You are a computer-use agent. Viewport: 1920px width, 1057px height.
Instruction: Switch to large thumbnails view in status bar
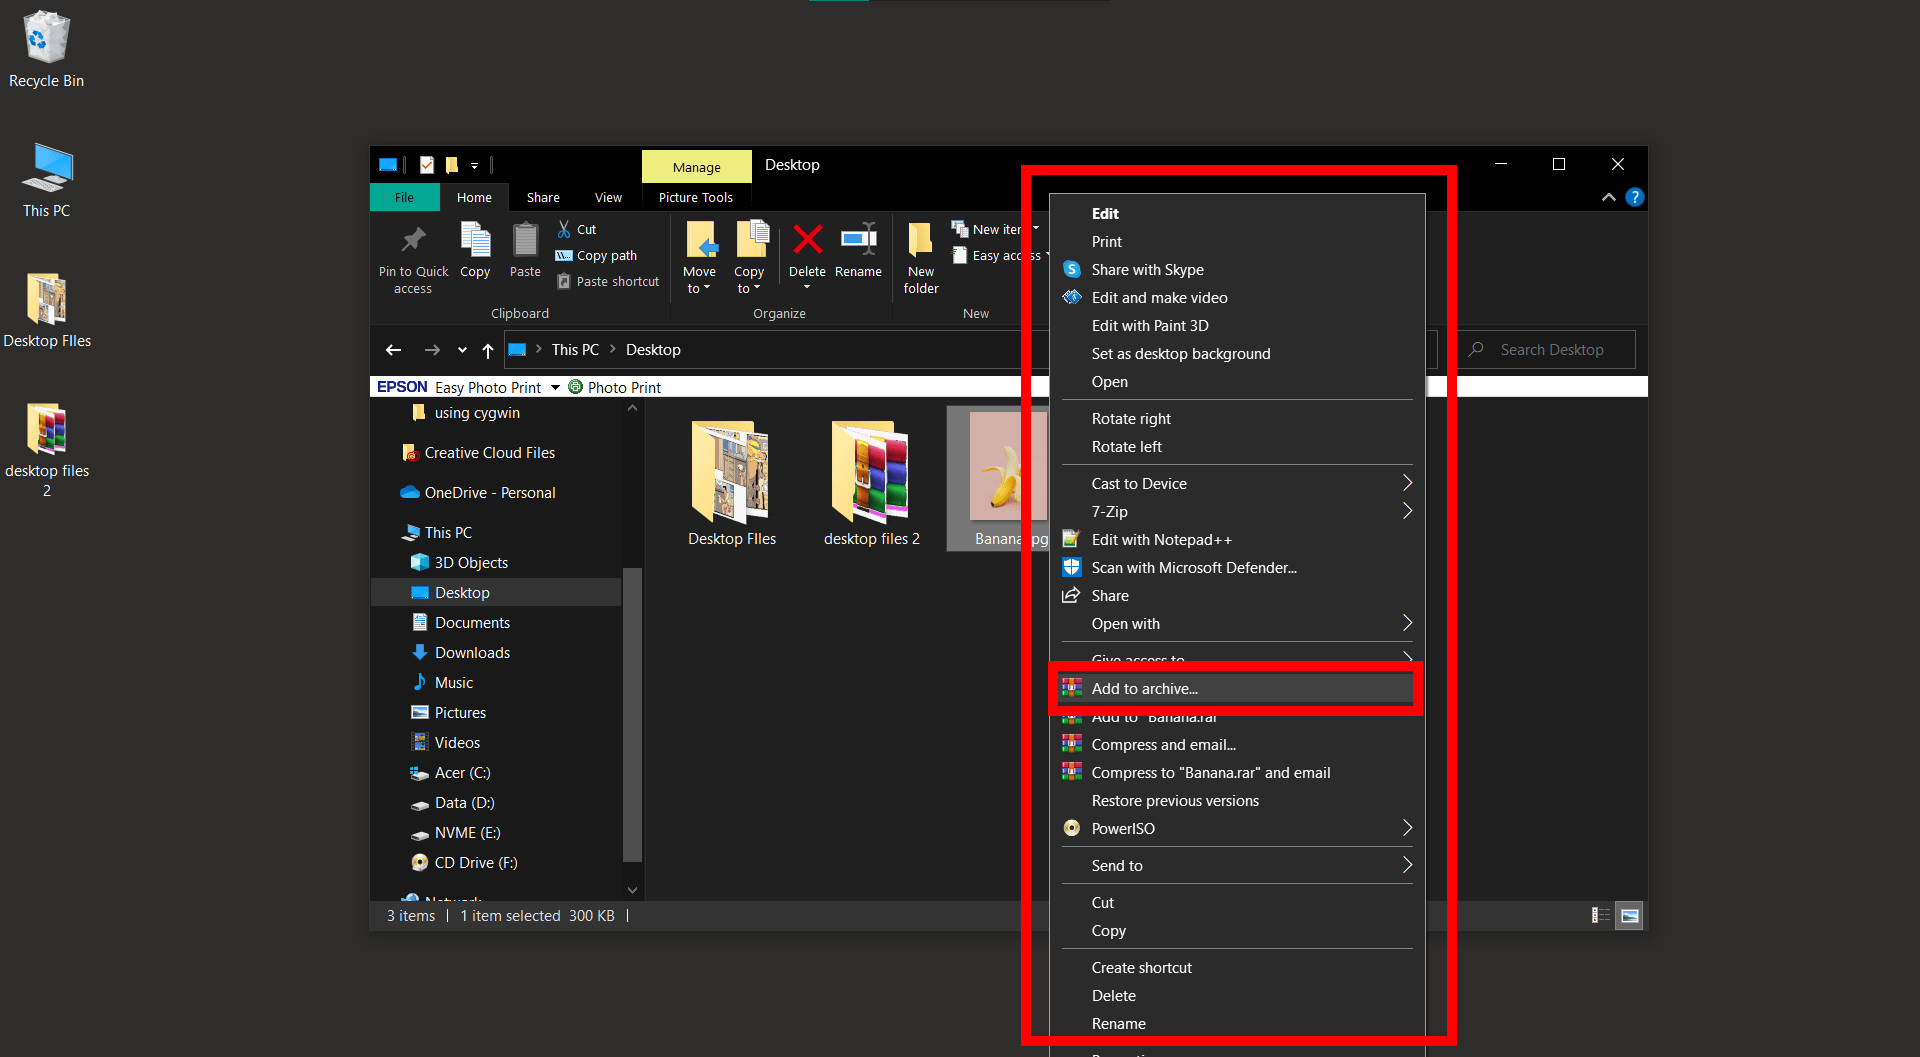pos(1630,915)
